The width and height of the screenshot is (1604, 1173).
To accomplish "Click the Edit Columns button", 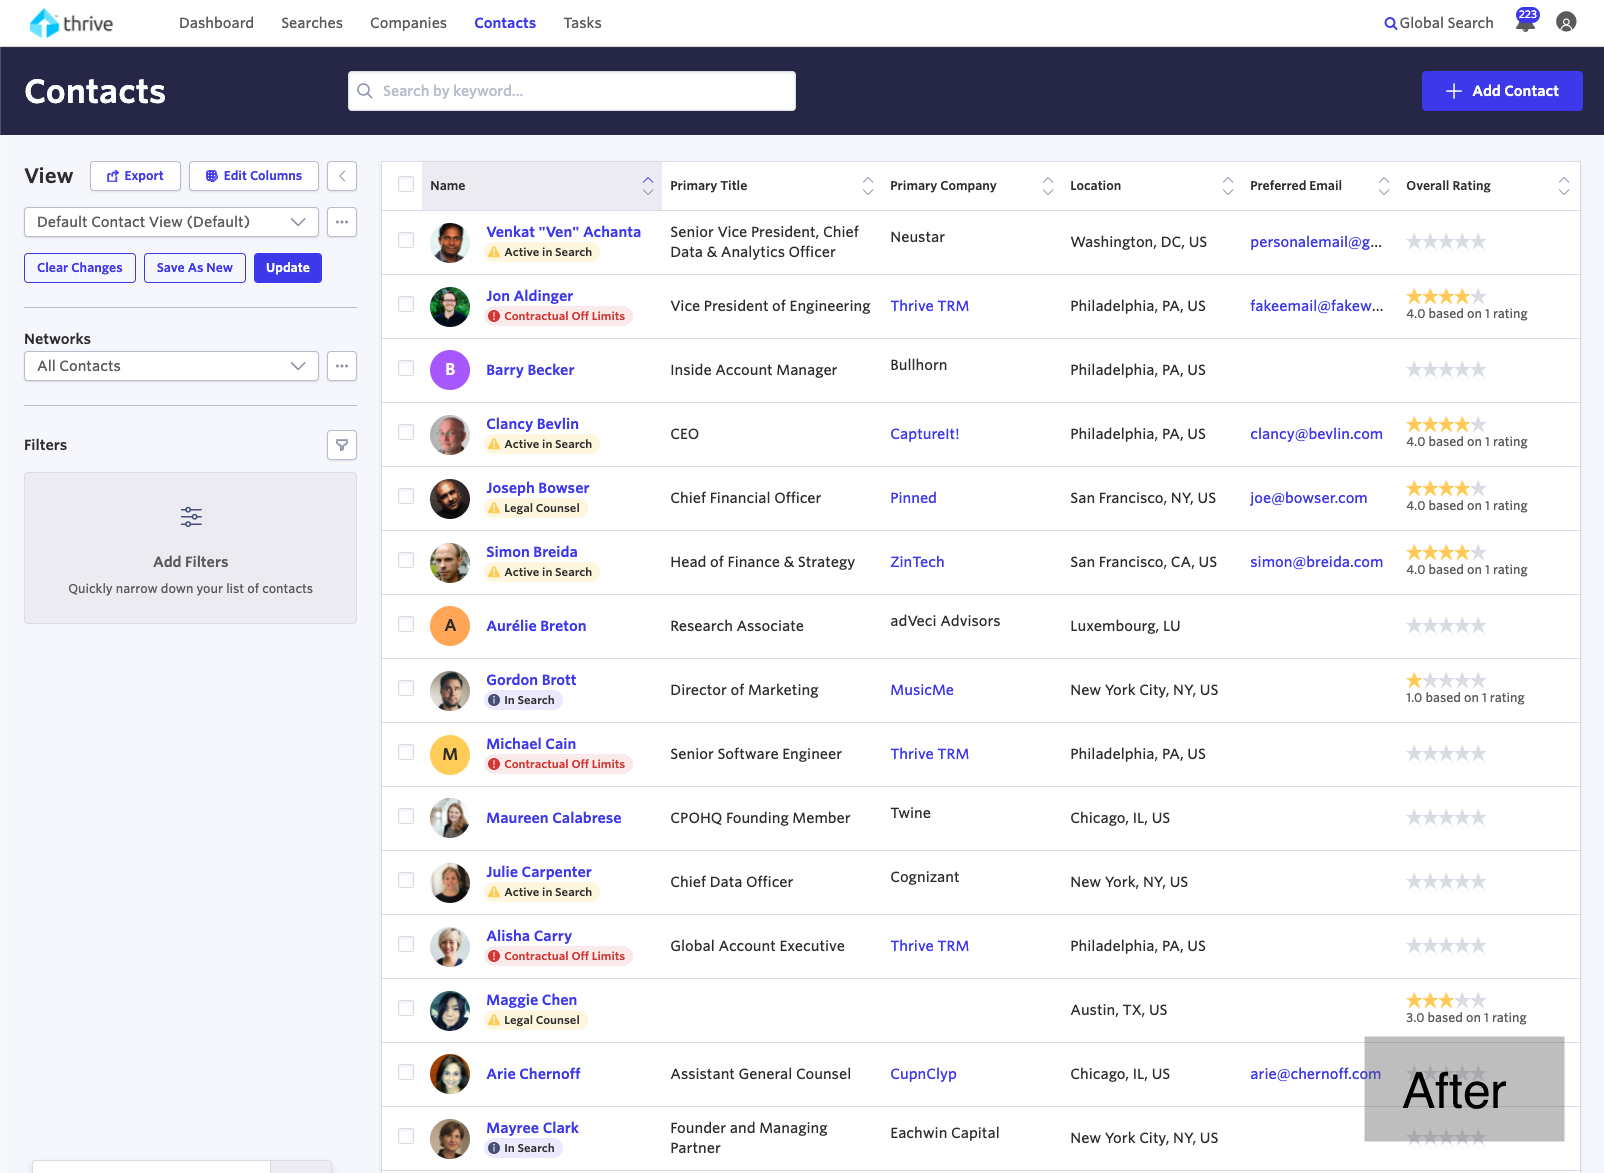I will 254,176.
